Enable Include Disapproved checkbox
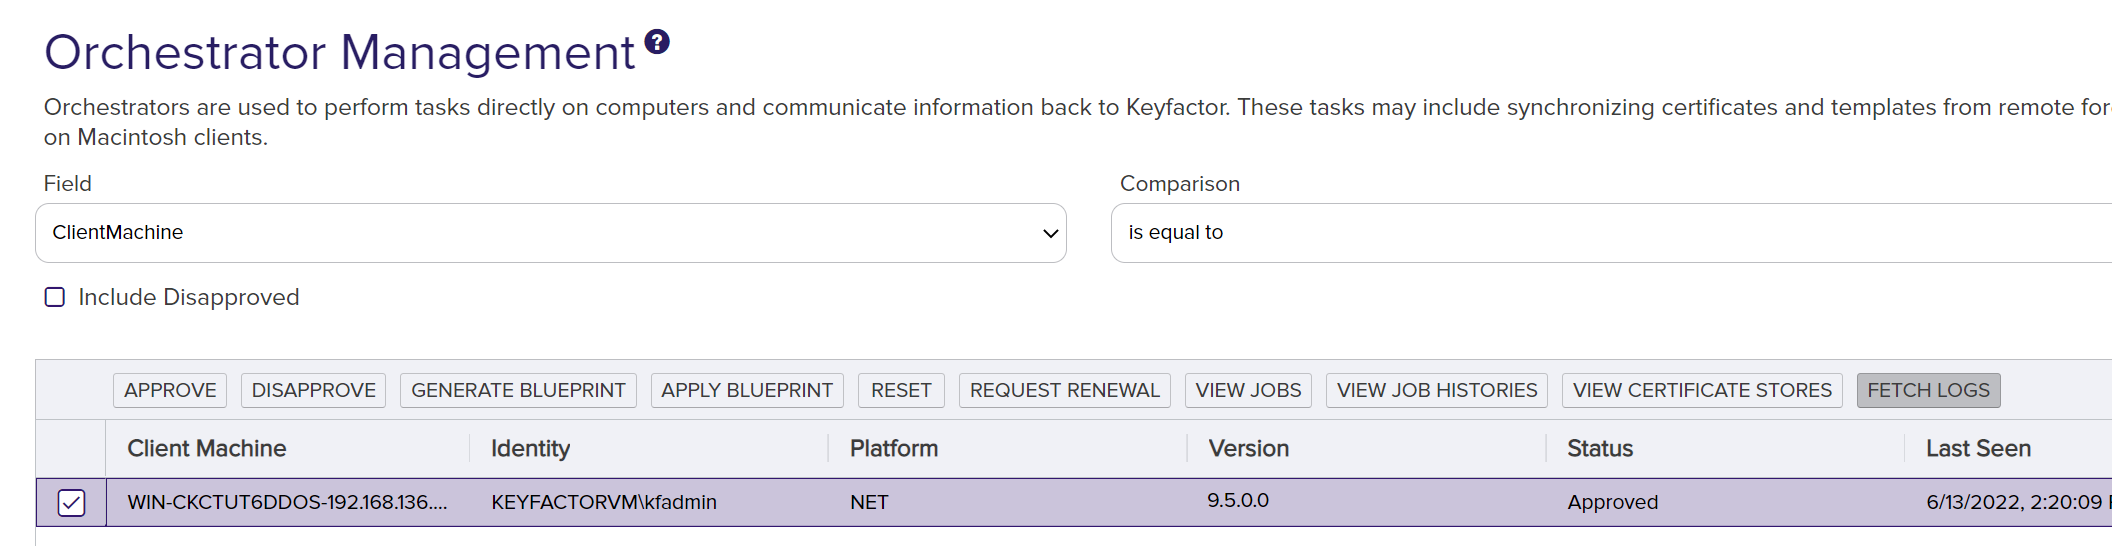The image size is (2112, 546). [x=55, y=297]
